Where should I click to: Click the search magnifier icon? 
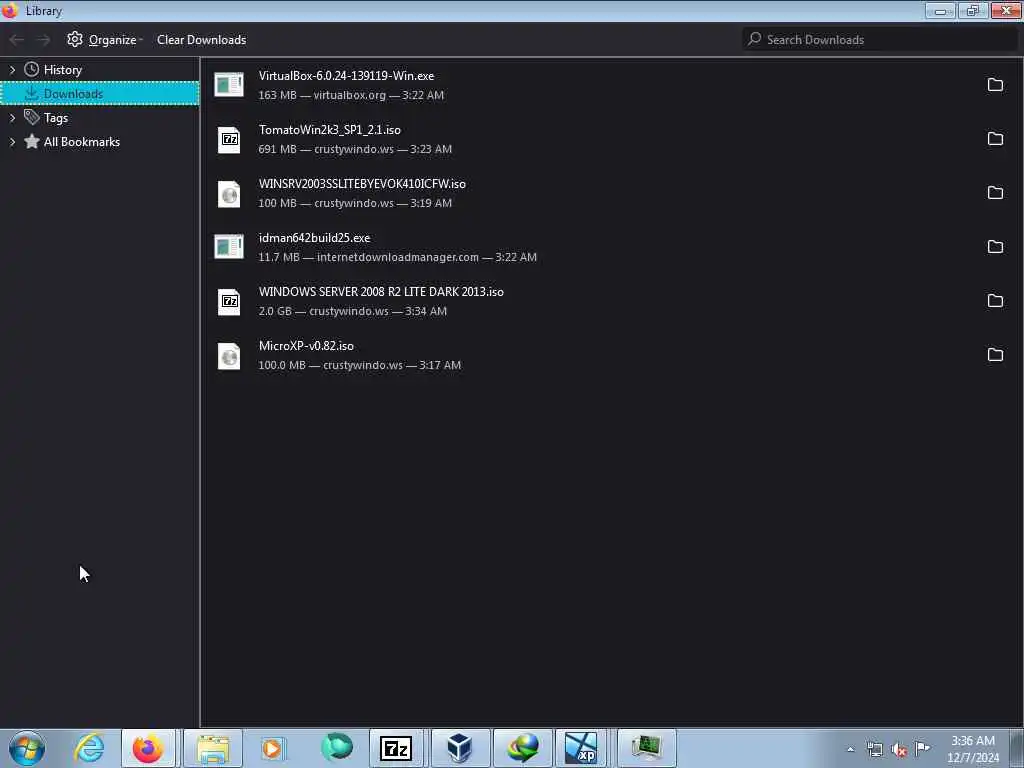click(754, 39)
